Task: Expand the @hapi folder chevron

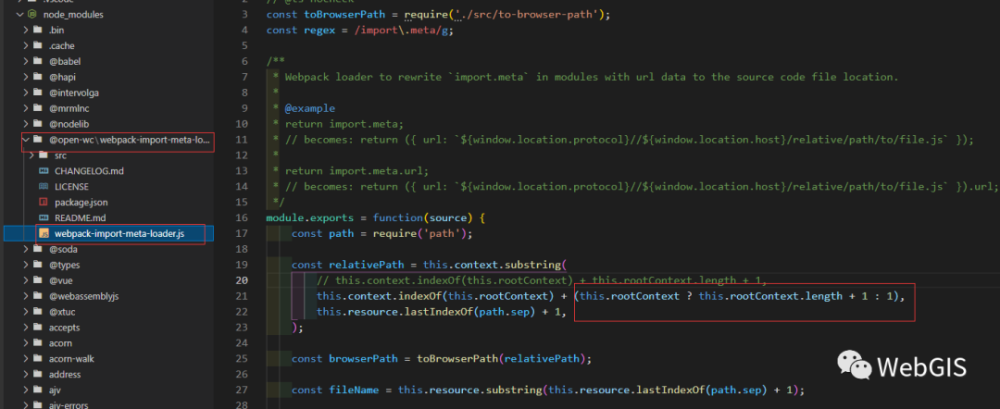Action: pyautogui.click(x=26, y=77)
